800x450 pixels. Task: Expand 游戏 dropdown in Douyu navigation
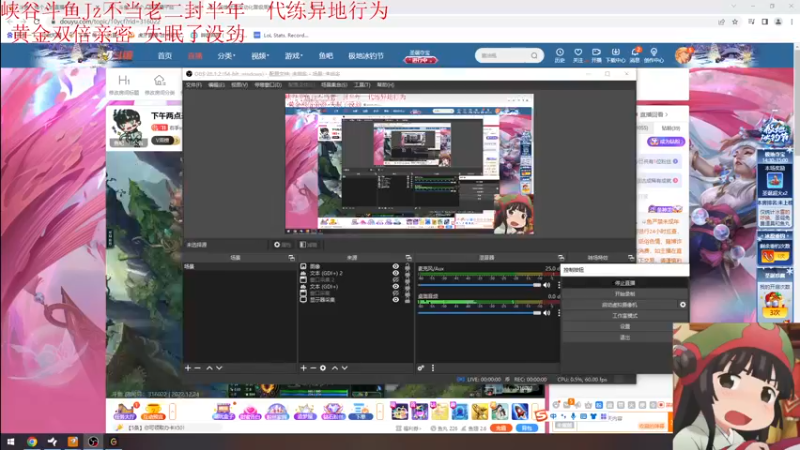pyautogui.click(x=293, y=56)
